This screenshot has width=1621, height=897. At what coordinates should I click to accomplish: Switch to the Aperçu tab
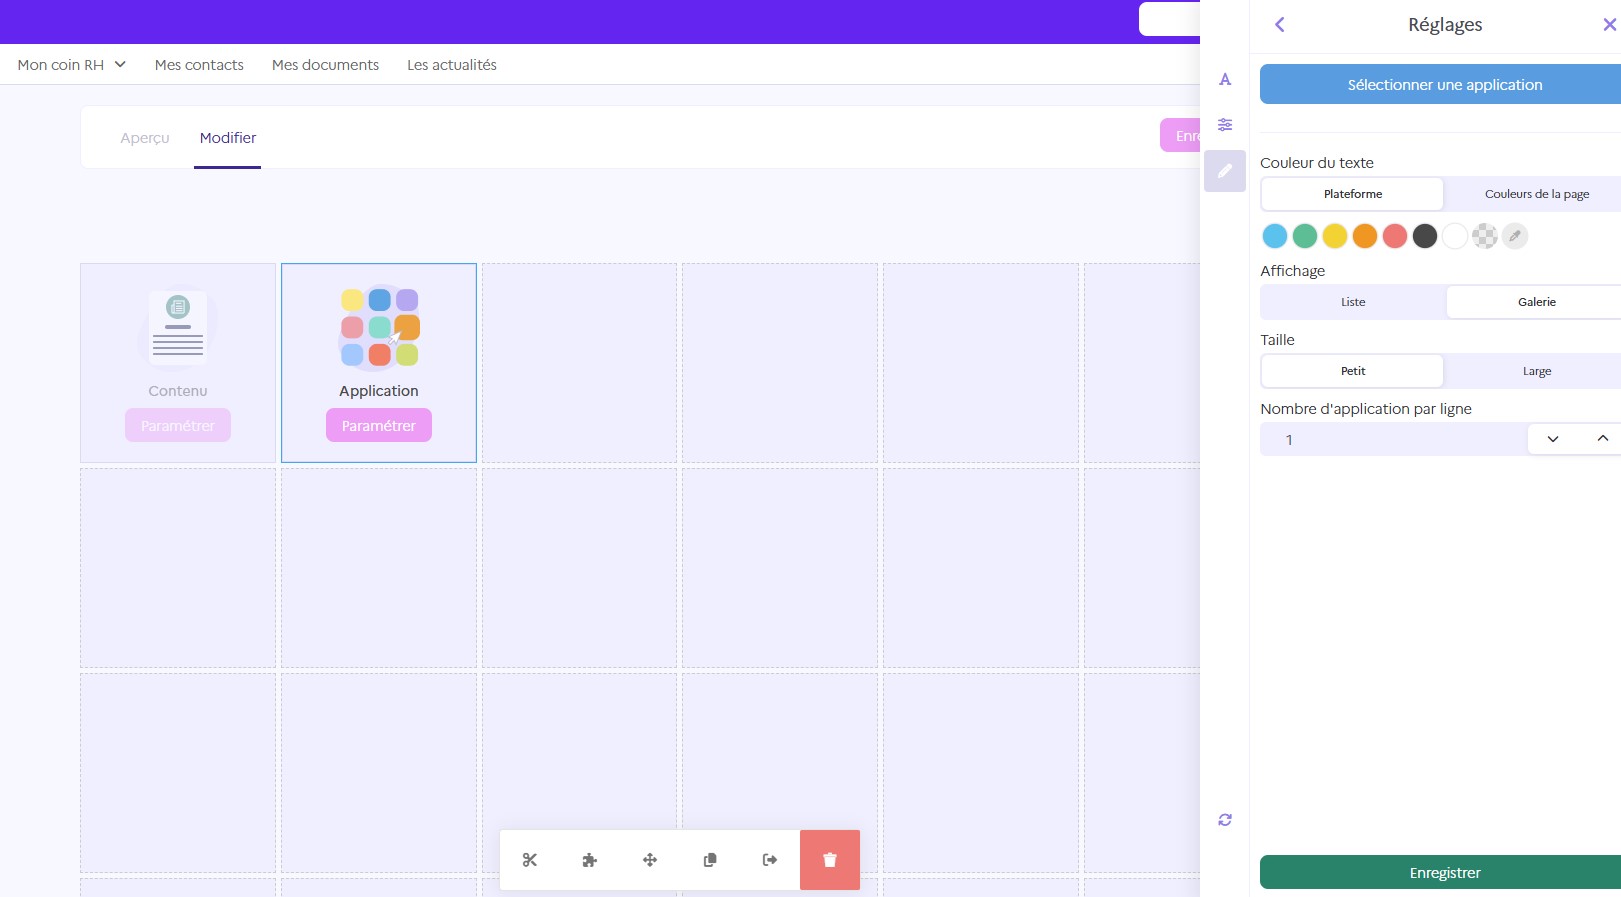(x=145, y=138)
